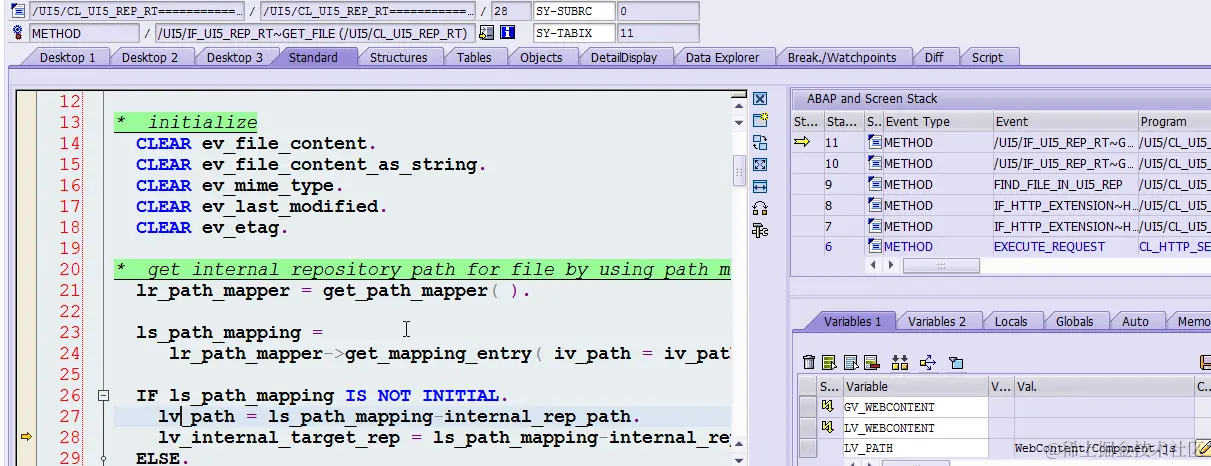Open the Structures tab
This screenshot has width=1211, height=466.
pyautogui.click(x=398, y=57)
